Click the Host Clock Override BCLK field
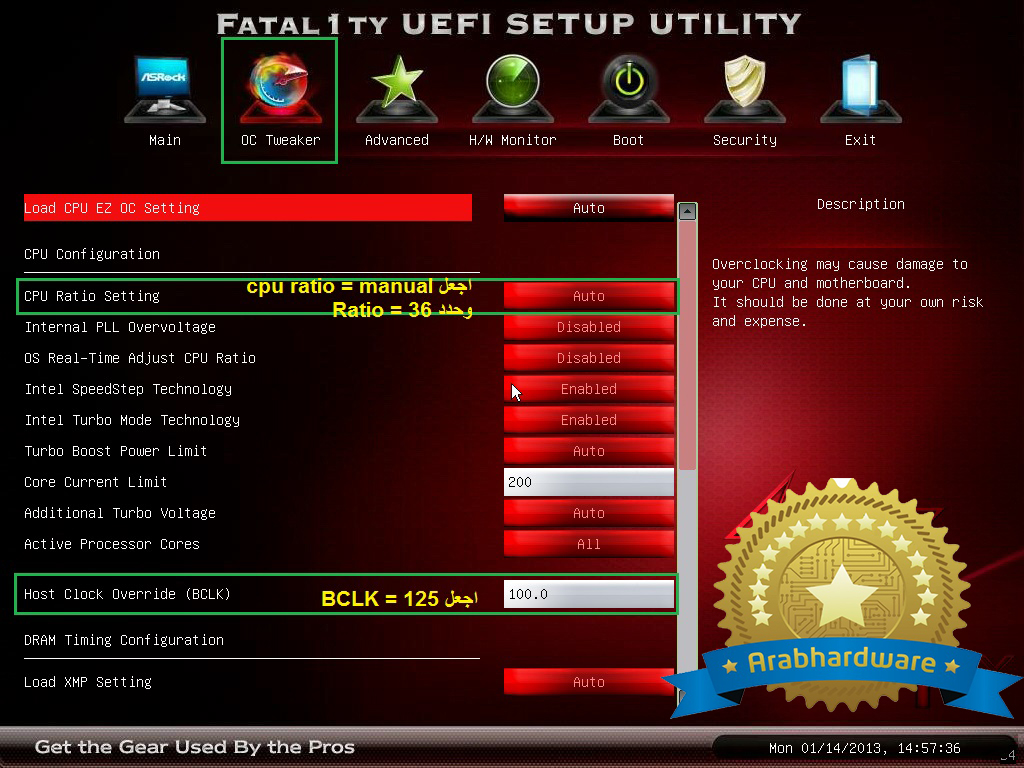Screen dimensions: 1024x768 coord(588,594)
